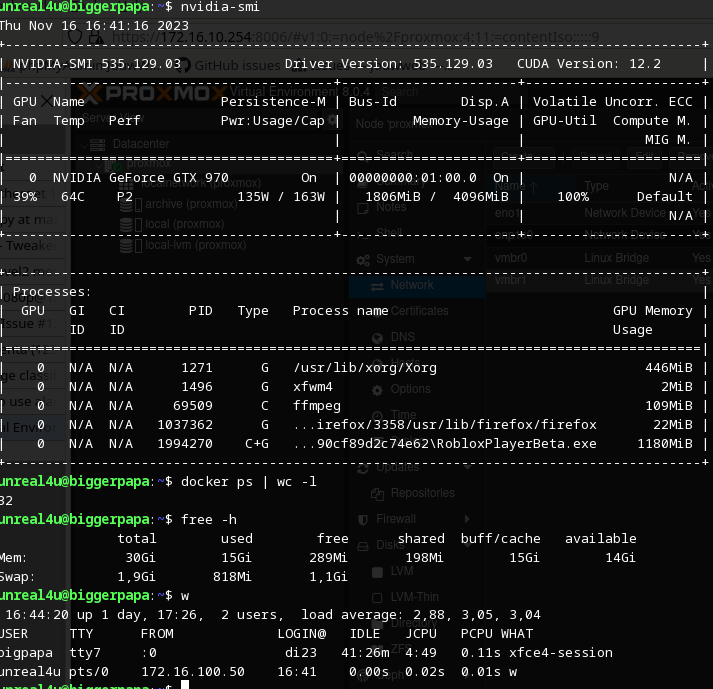713x689 pixels.
Task: Select the Datacenter node in the tree
Action: pos(140,144)
